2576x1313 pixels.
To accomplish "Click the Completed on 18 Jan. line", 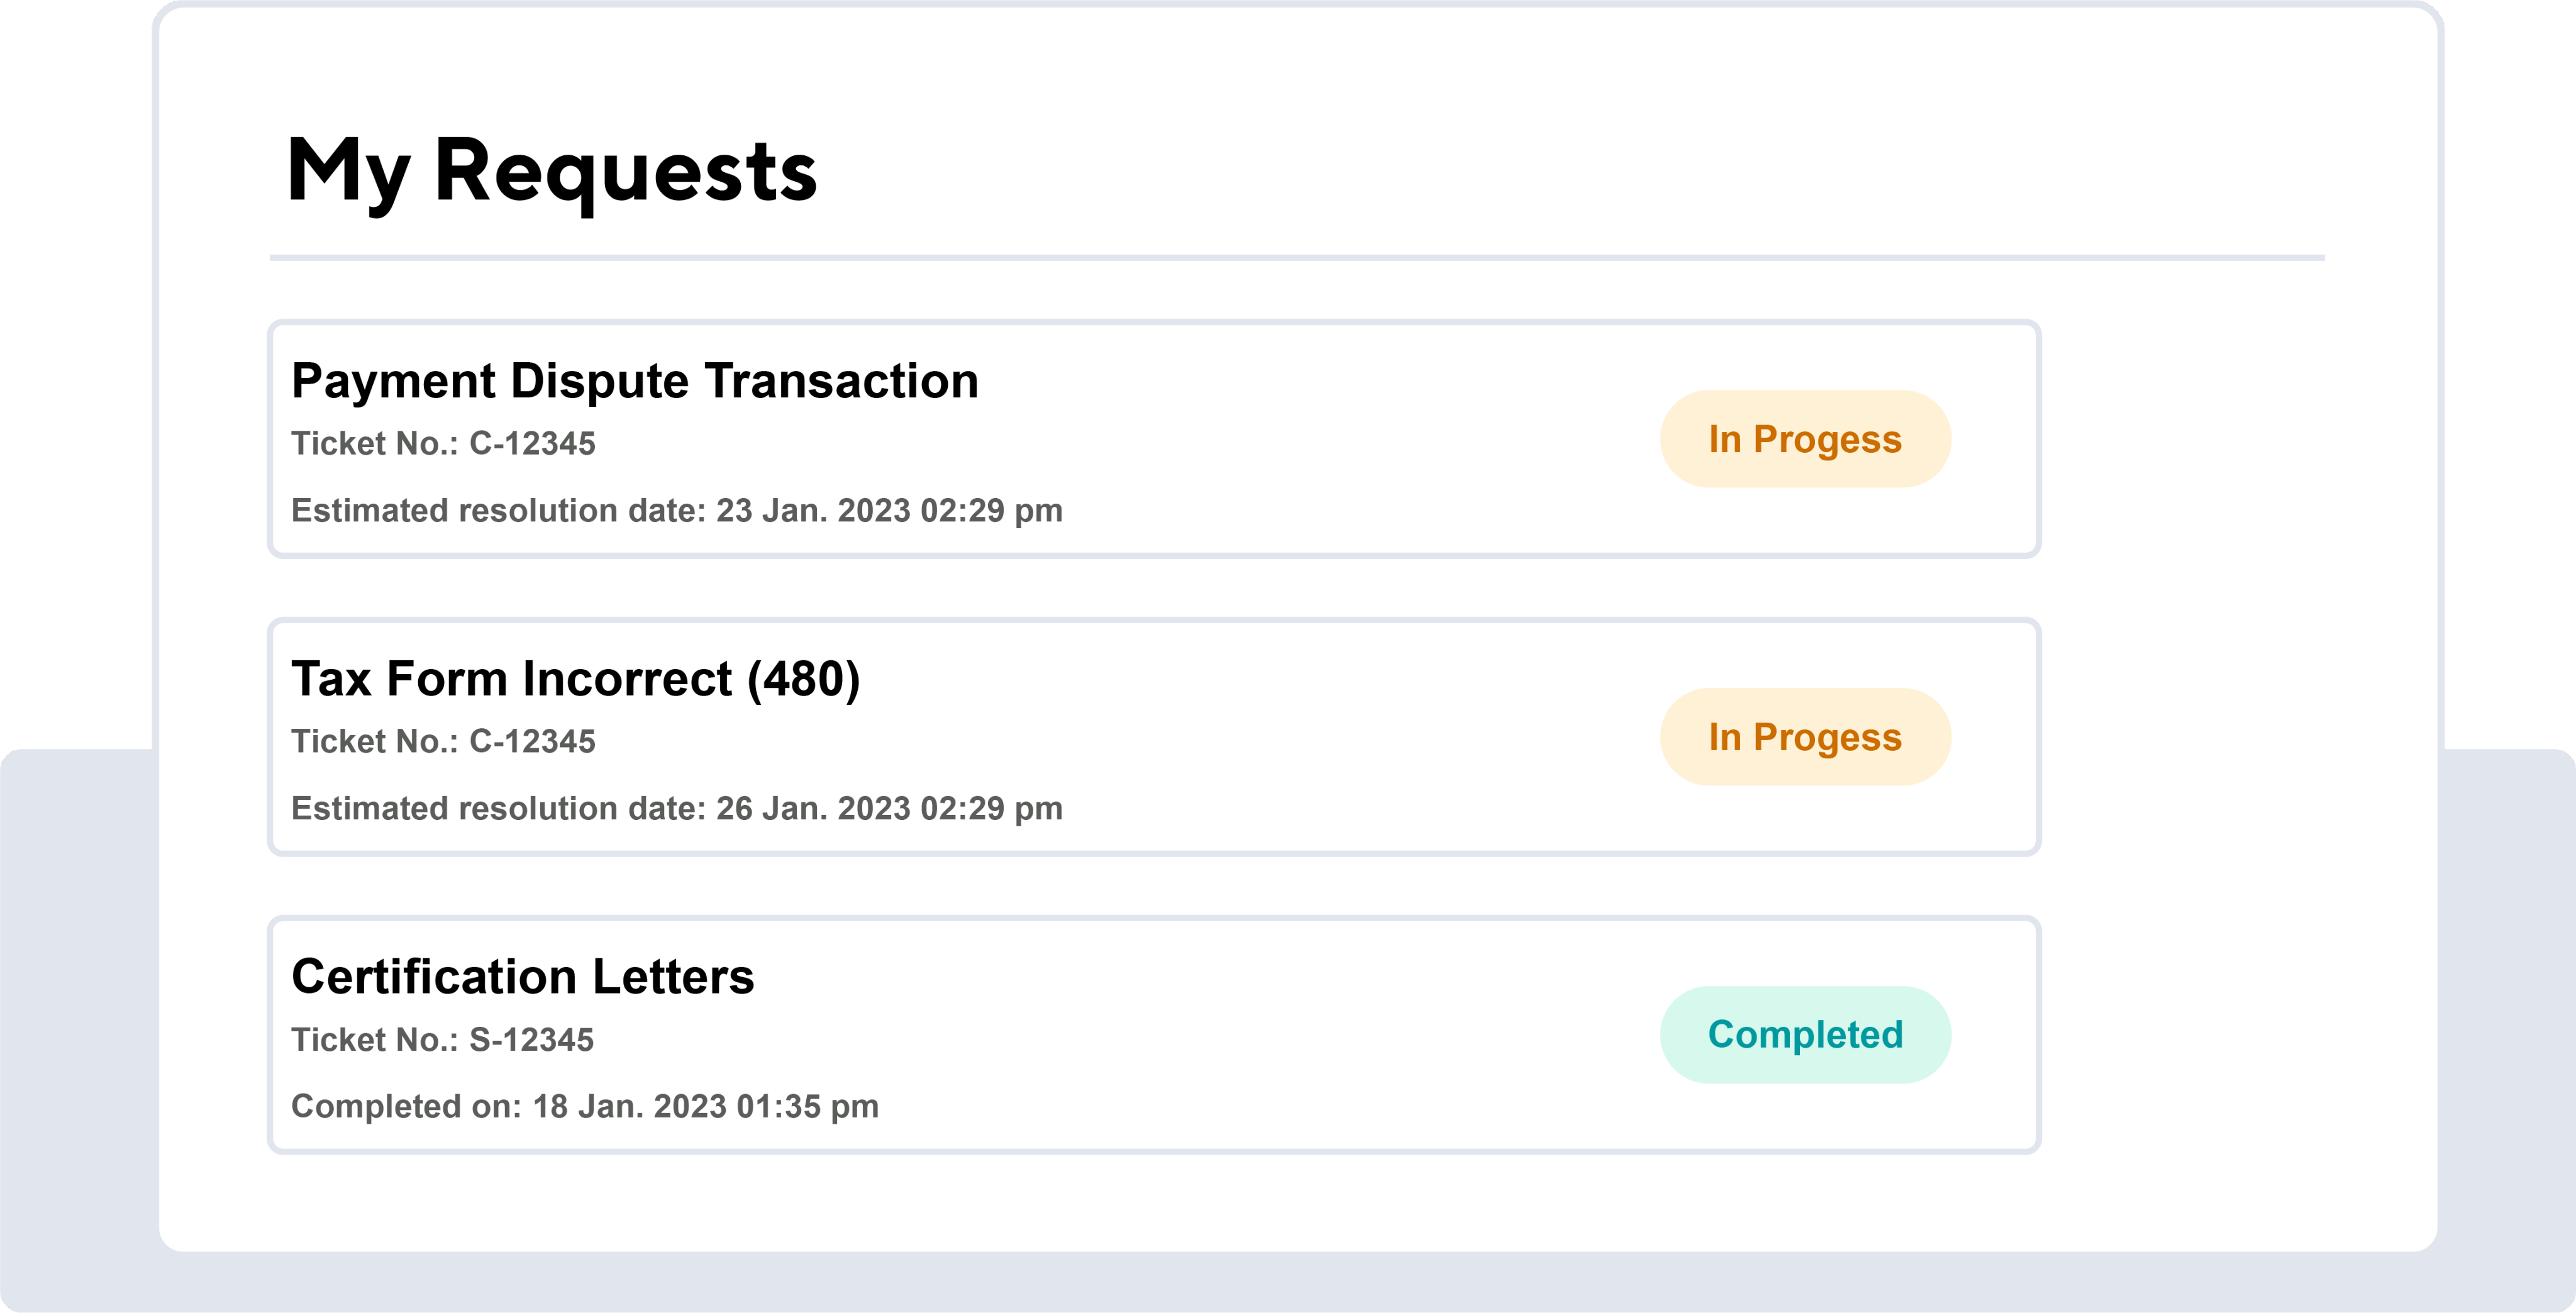I will click(x=584, y=1107).
